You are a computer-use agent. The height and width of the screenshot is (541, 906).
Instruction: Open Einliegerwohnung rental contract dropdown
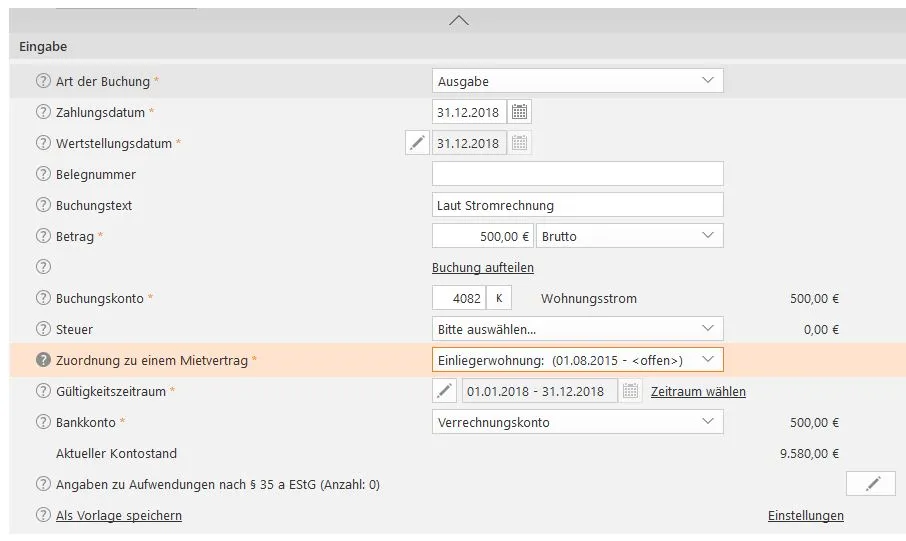(578, 360)
